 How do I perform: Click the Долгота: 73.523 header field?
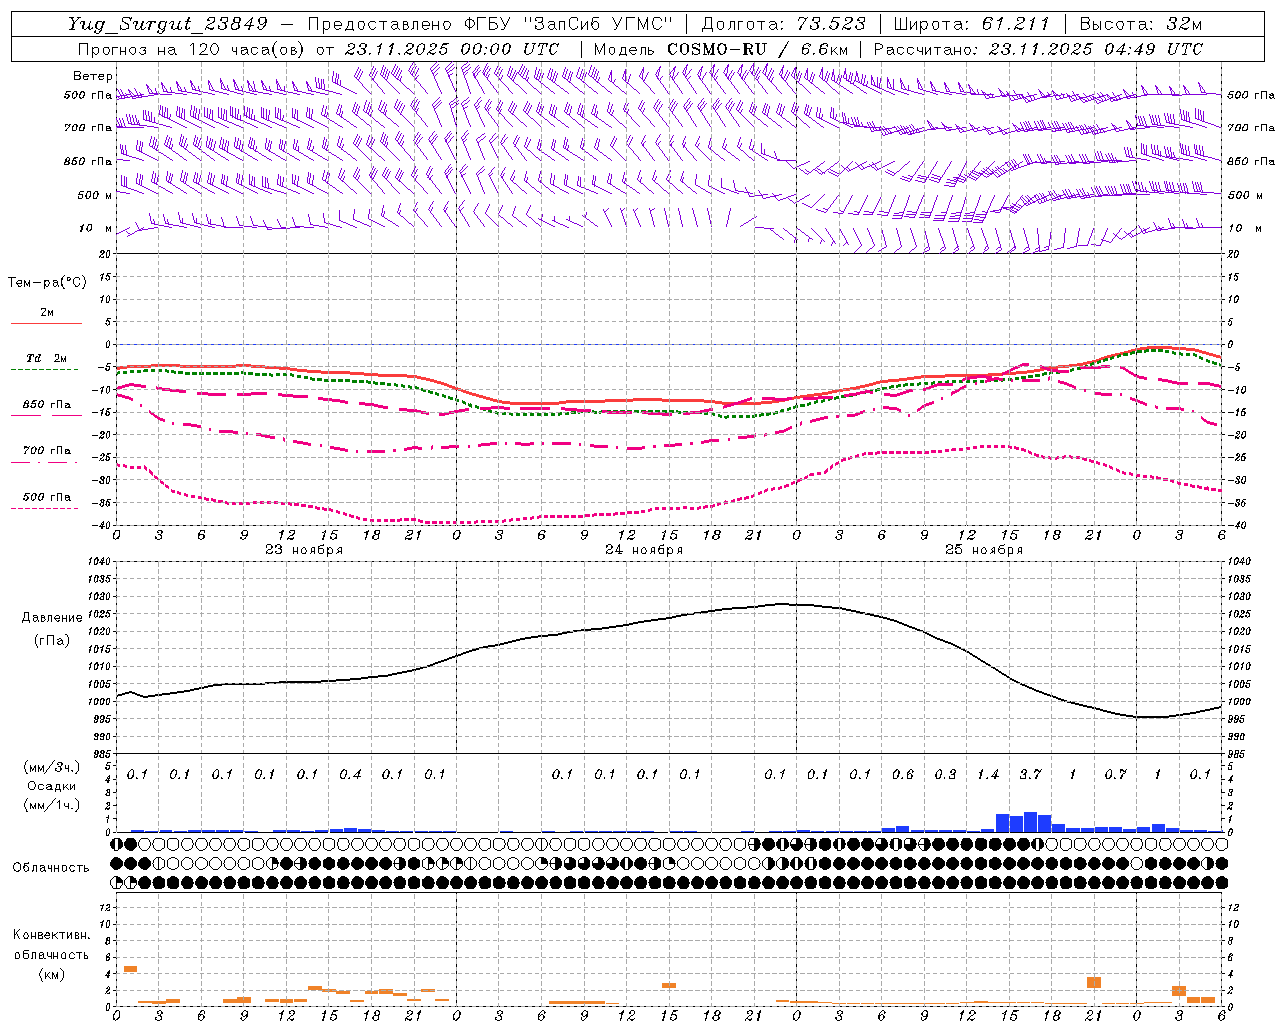click(x=784, y=24)
